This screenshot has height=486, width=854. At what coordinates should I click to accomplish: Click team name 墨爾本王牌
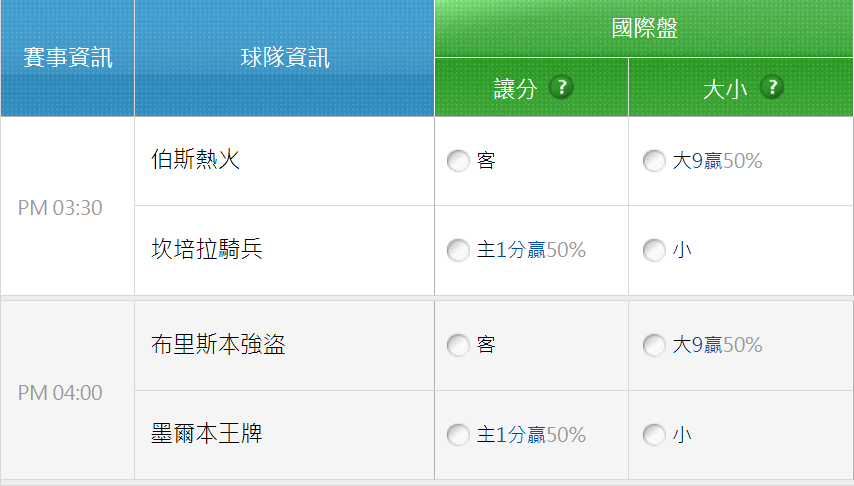click(x=207, y=434)
